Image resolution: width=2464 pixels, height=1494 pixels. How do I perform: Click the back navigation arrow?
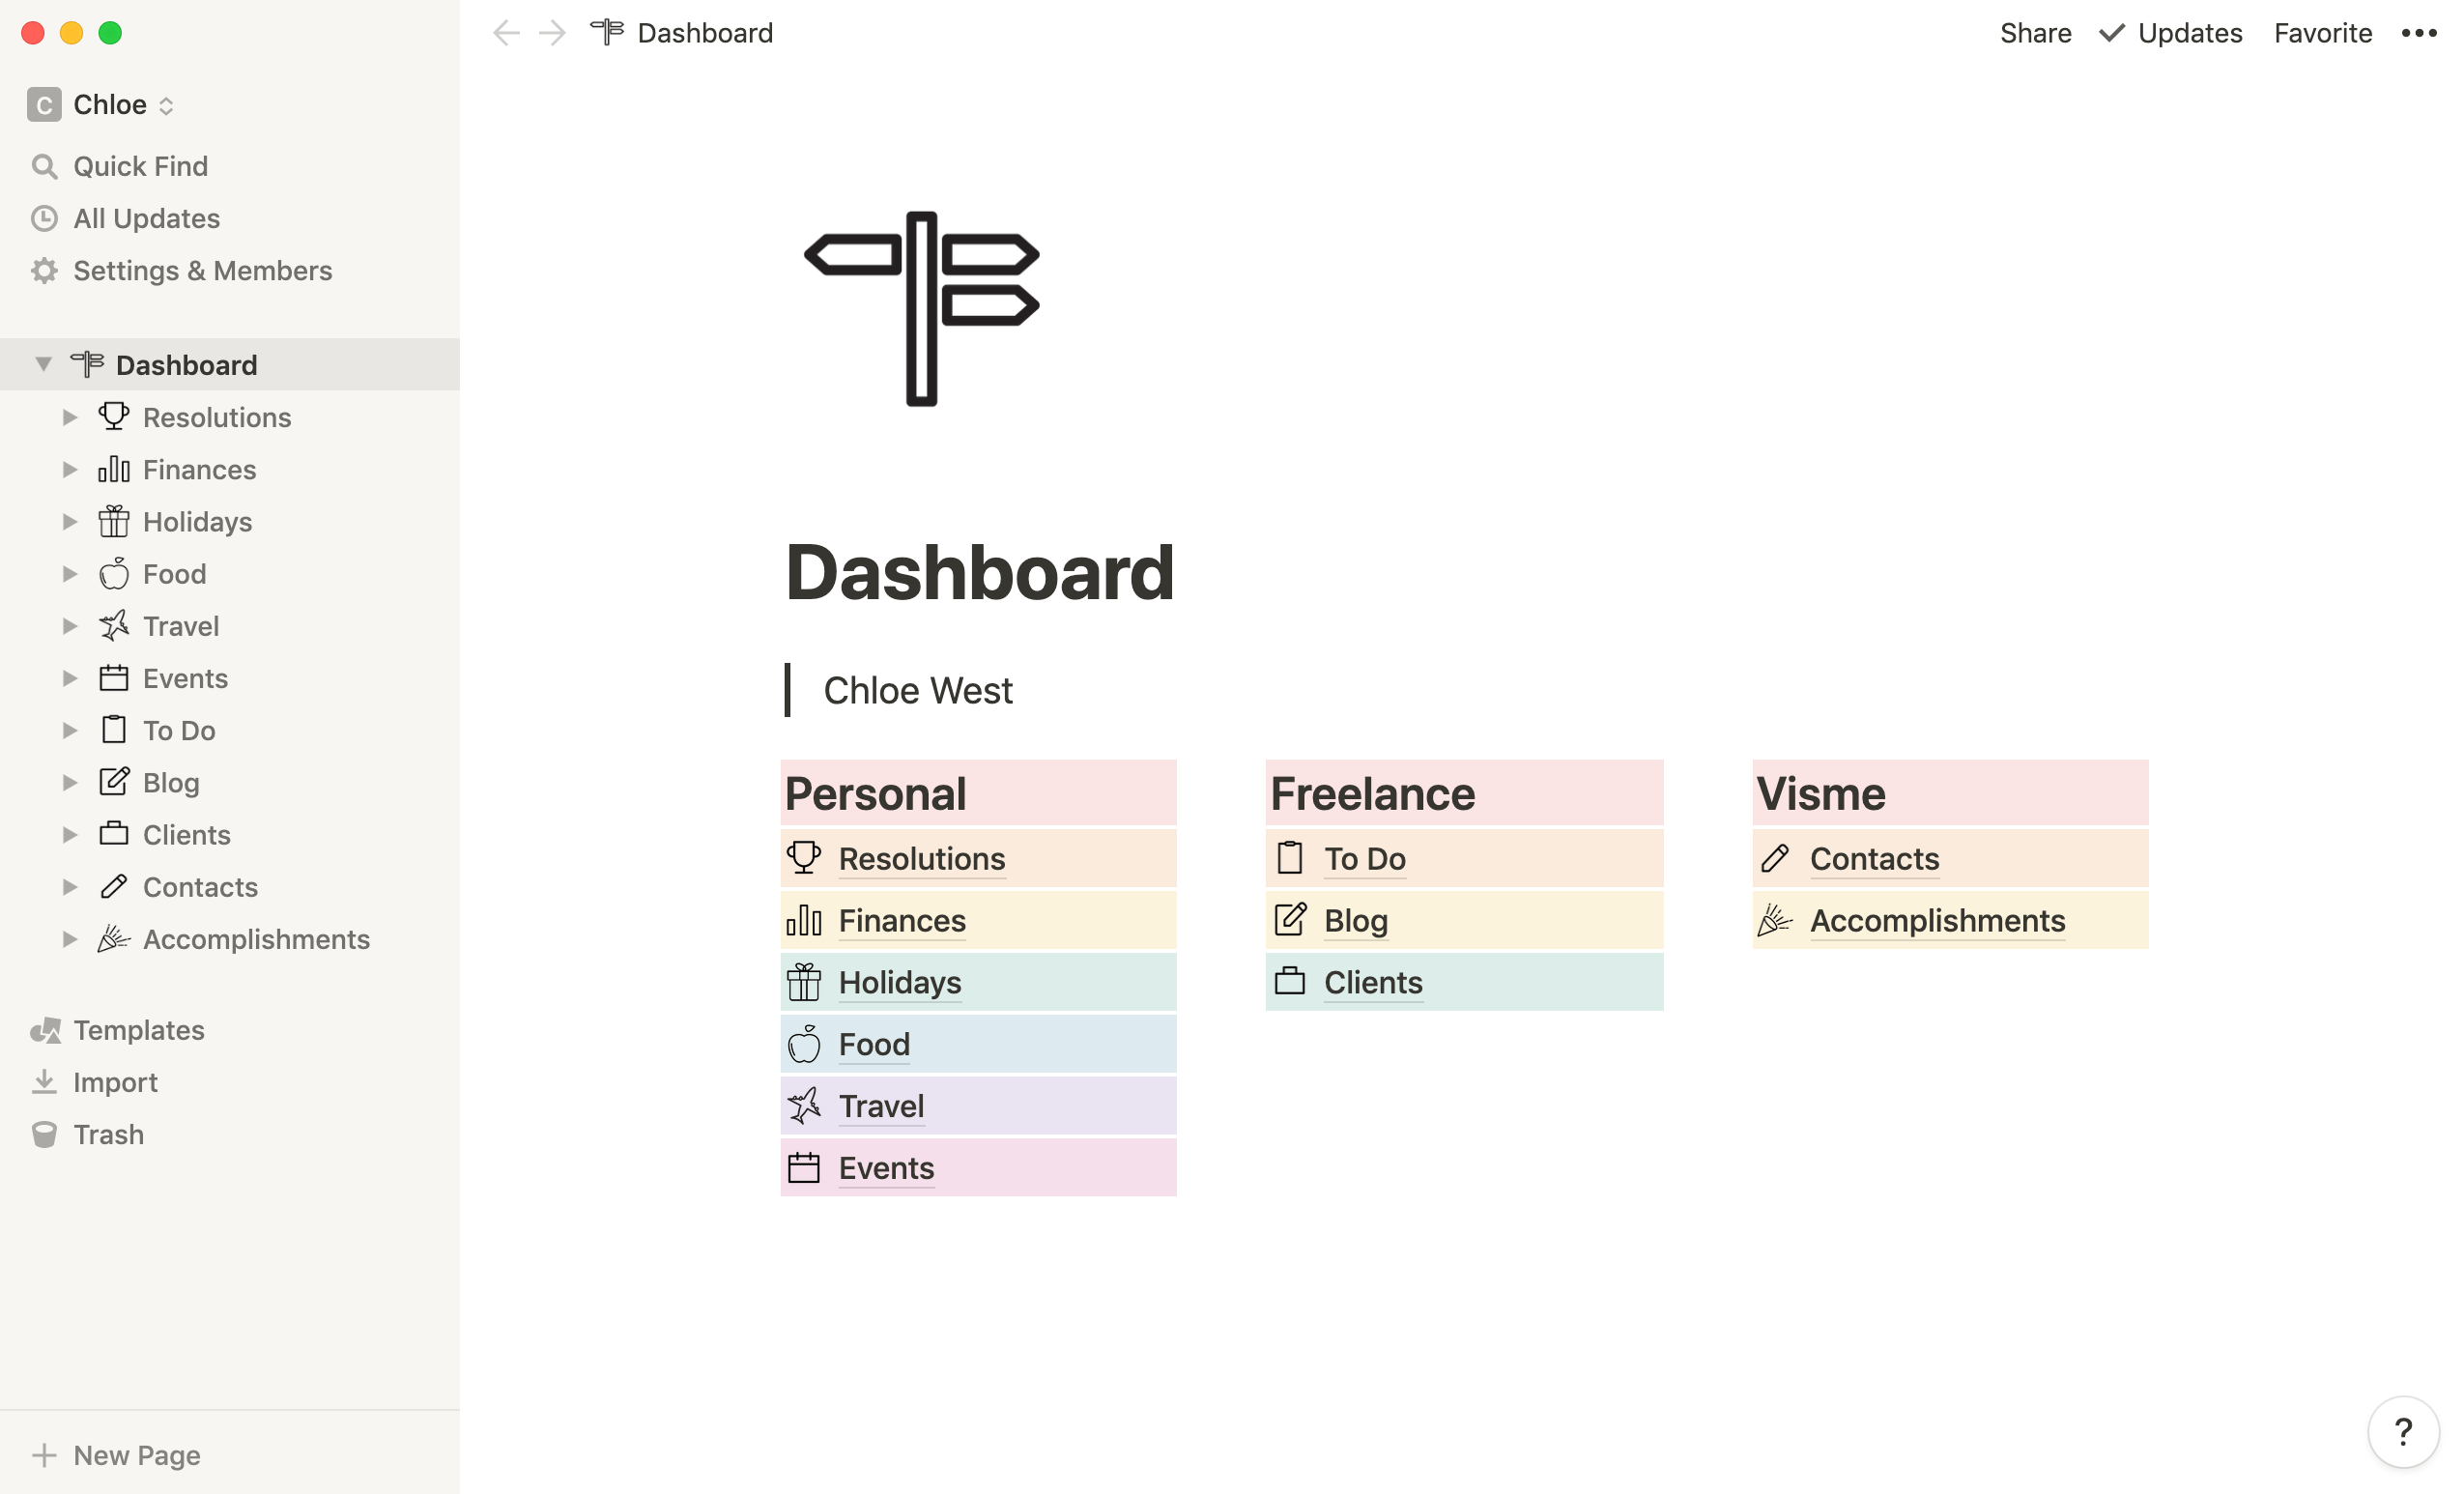click(506, 33)
